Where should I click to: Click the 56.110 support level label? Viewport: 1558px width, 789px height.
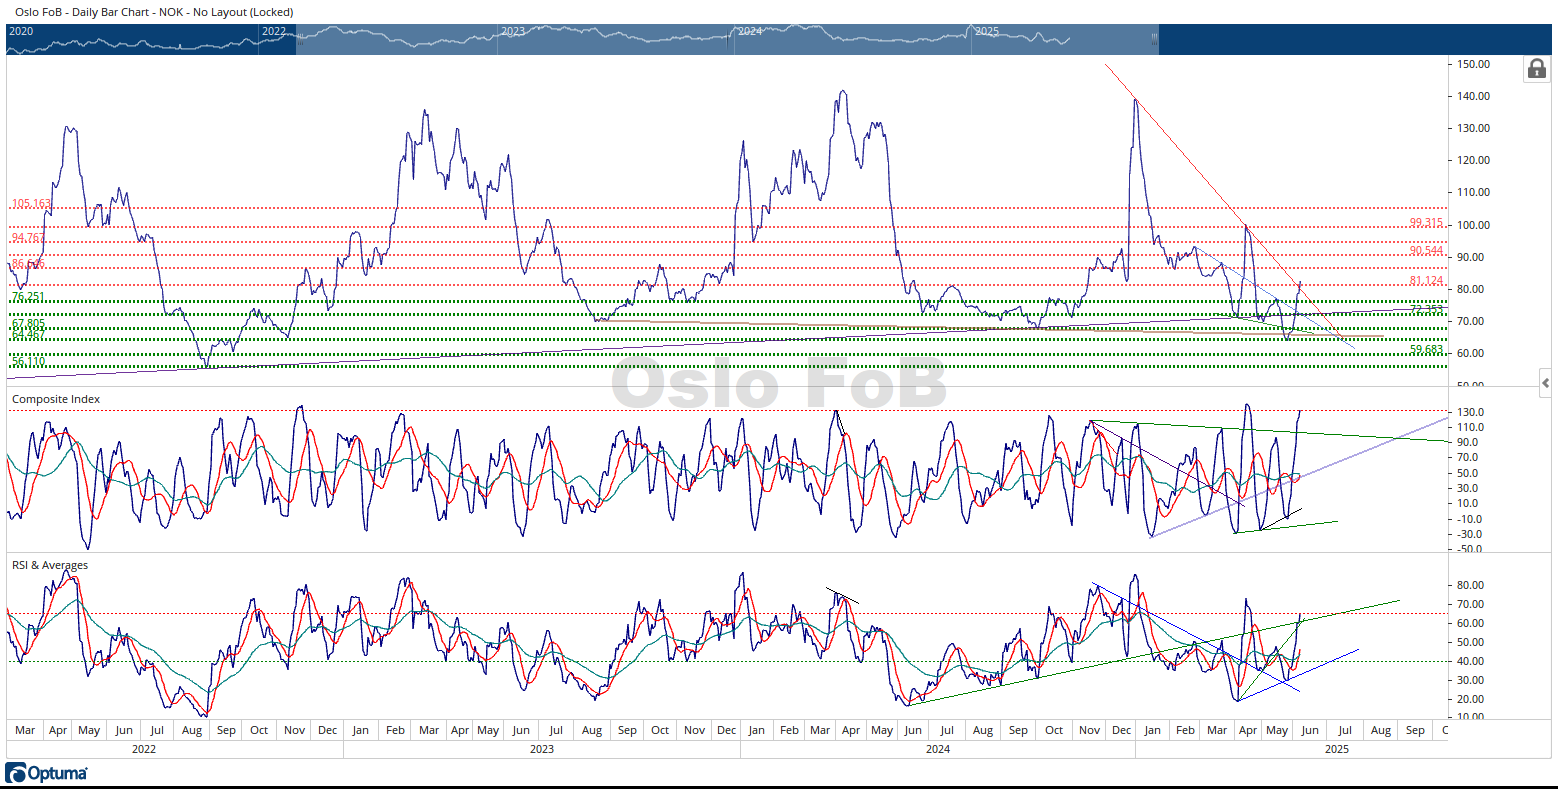tap(28, 362)
